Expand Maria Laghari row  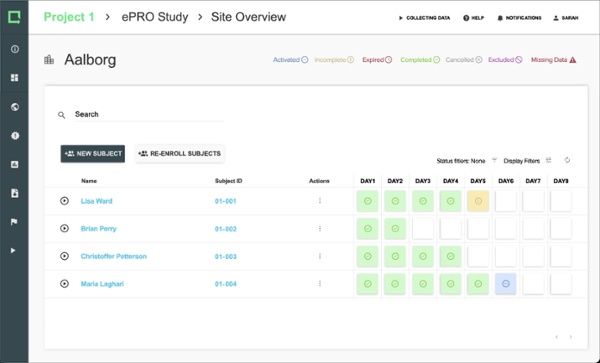(x=64, y=283)
